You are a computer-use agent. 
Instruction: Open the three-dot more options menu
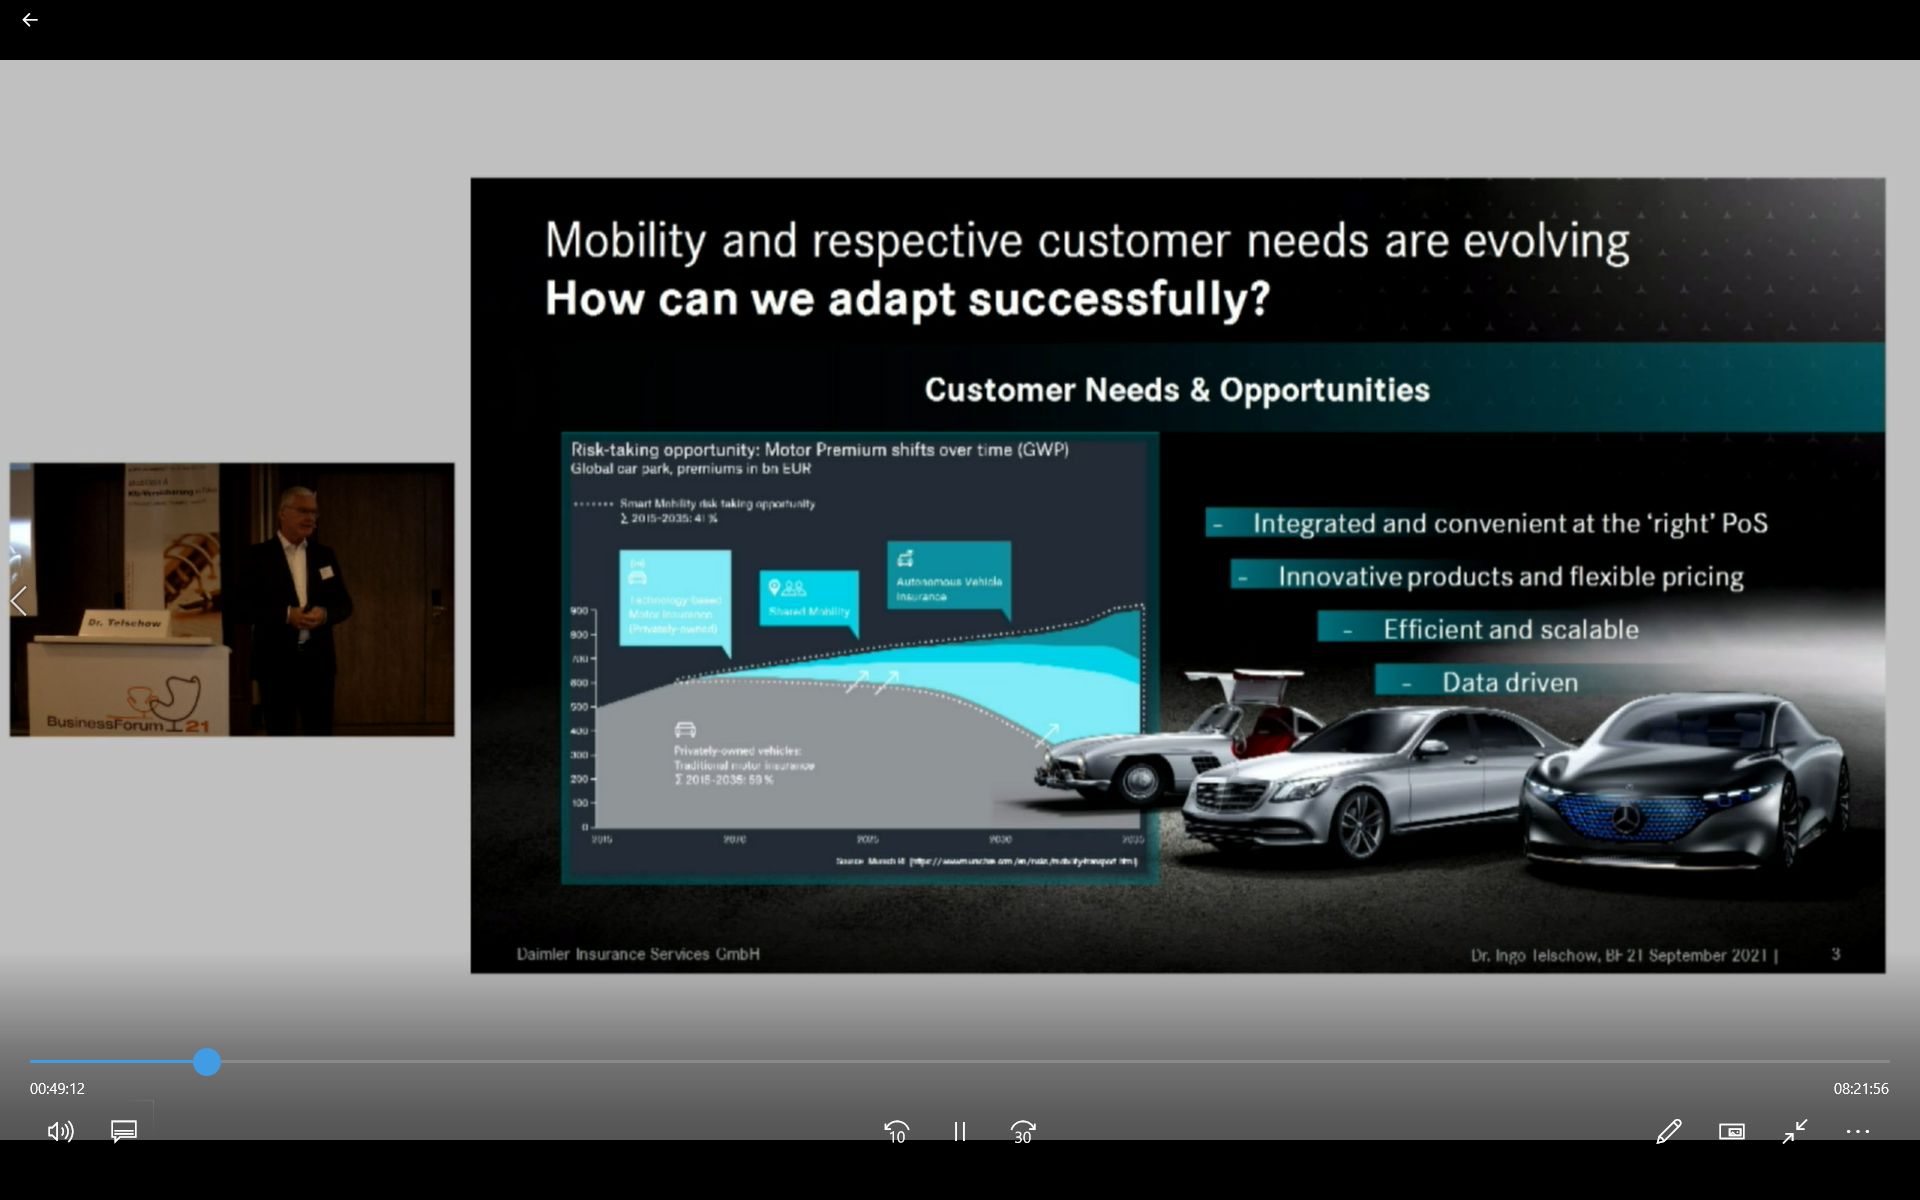(1858, 1131)
